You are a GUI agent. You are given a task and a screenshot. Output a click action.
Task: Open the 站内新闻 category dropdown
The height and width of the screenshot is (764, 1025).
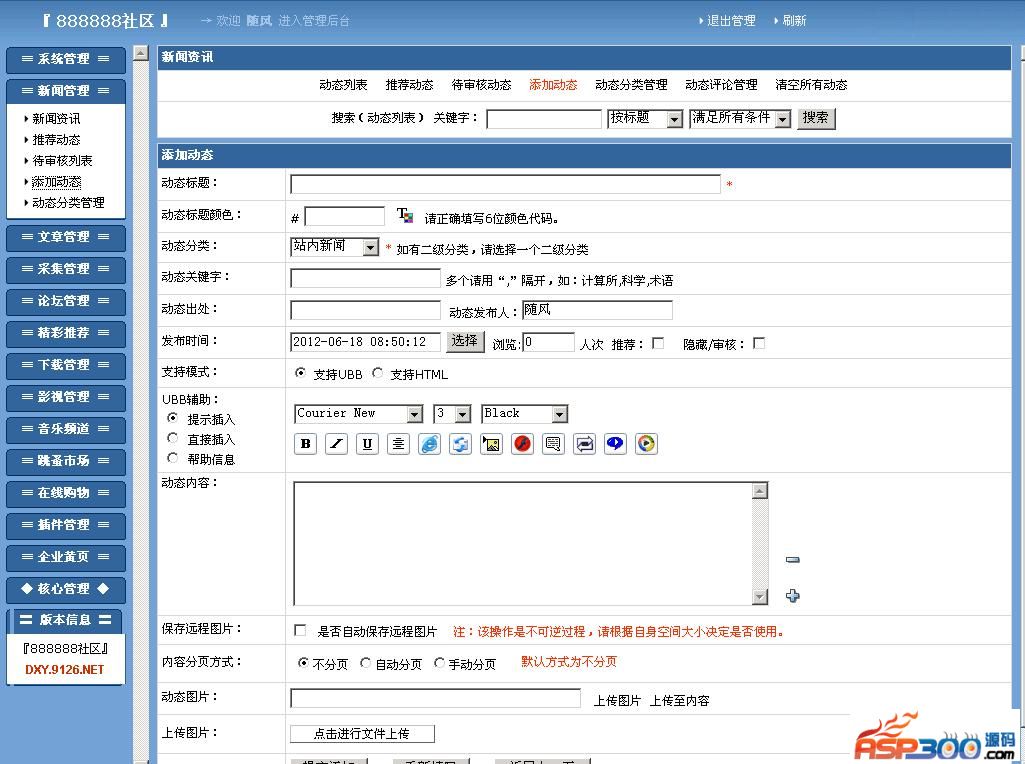point(335,246)
